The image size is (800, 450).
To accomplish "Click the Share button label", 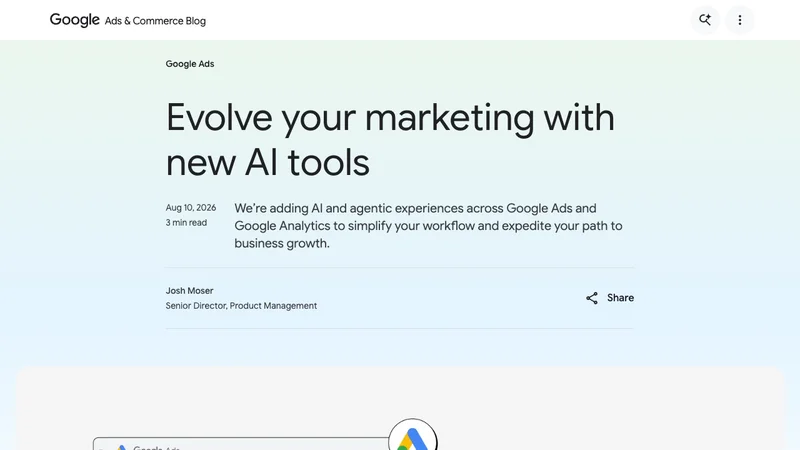I will click(620, 298).
